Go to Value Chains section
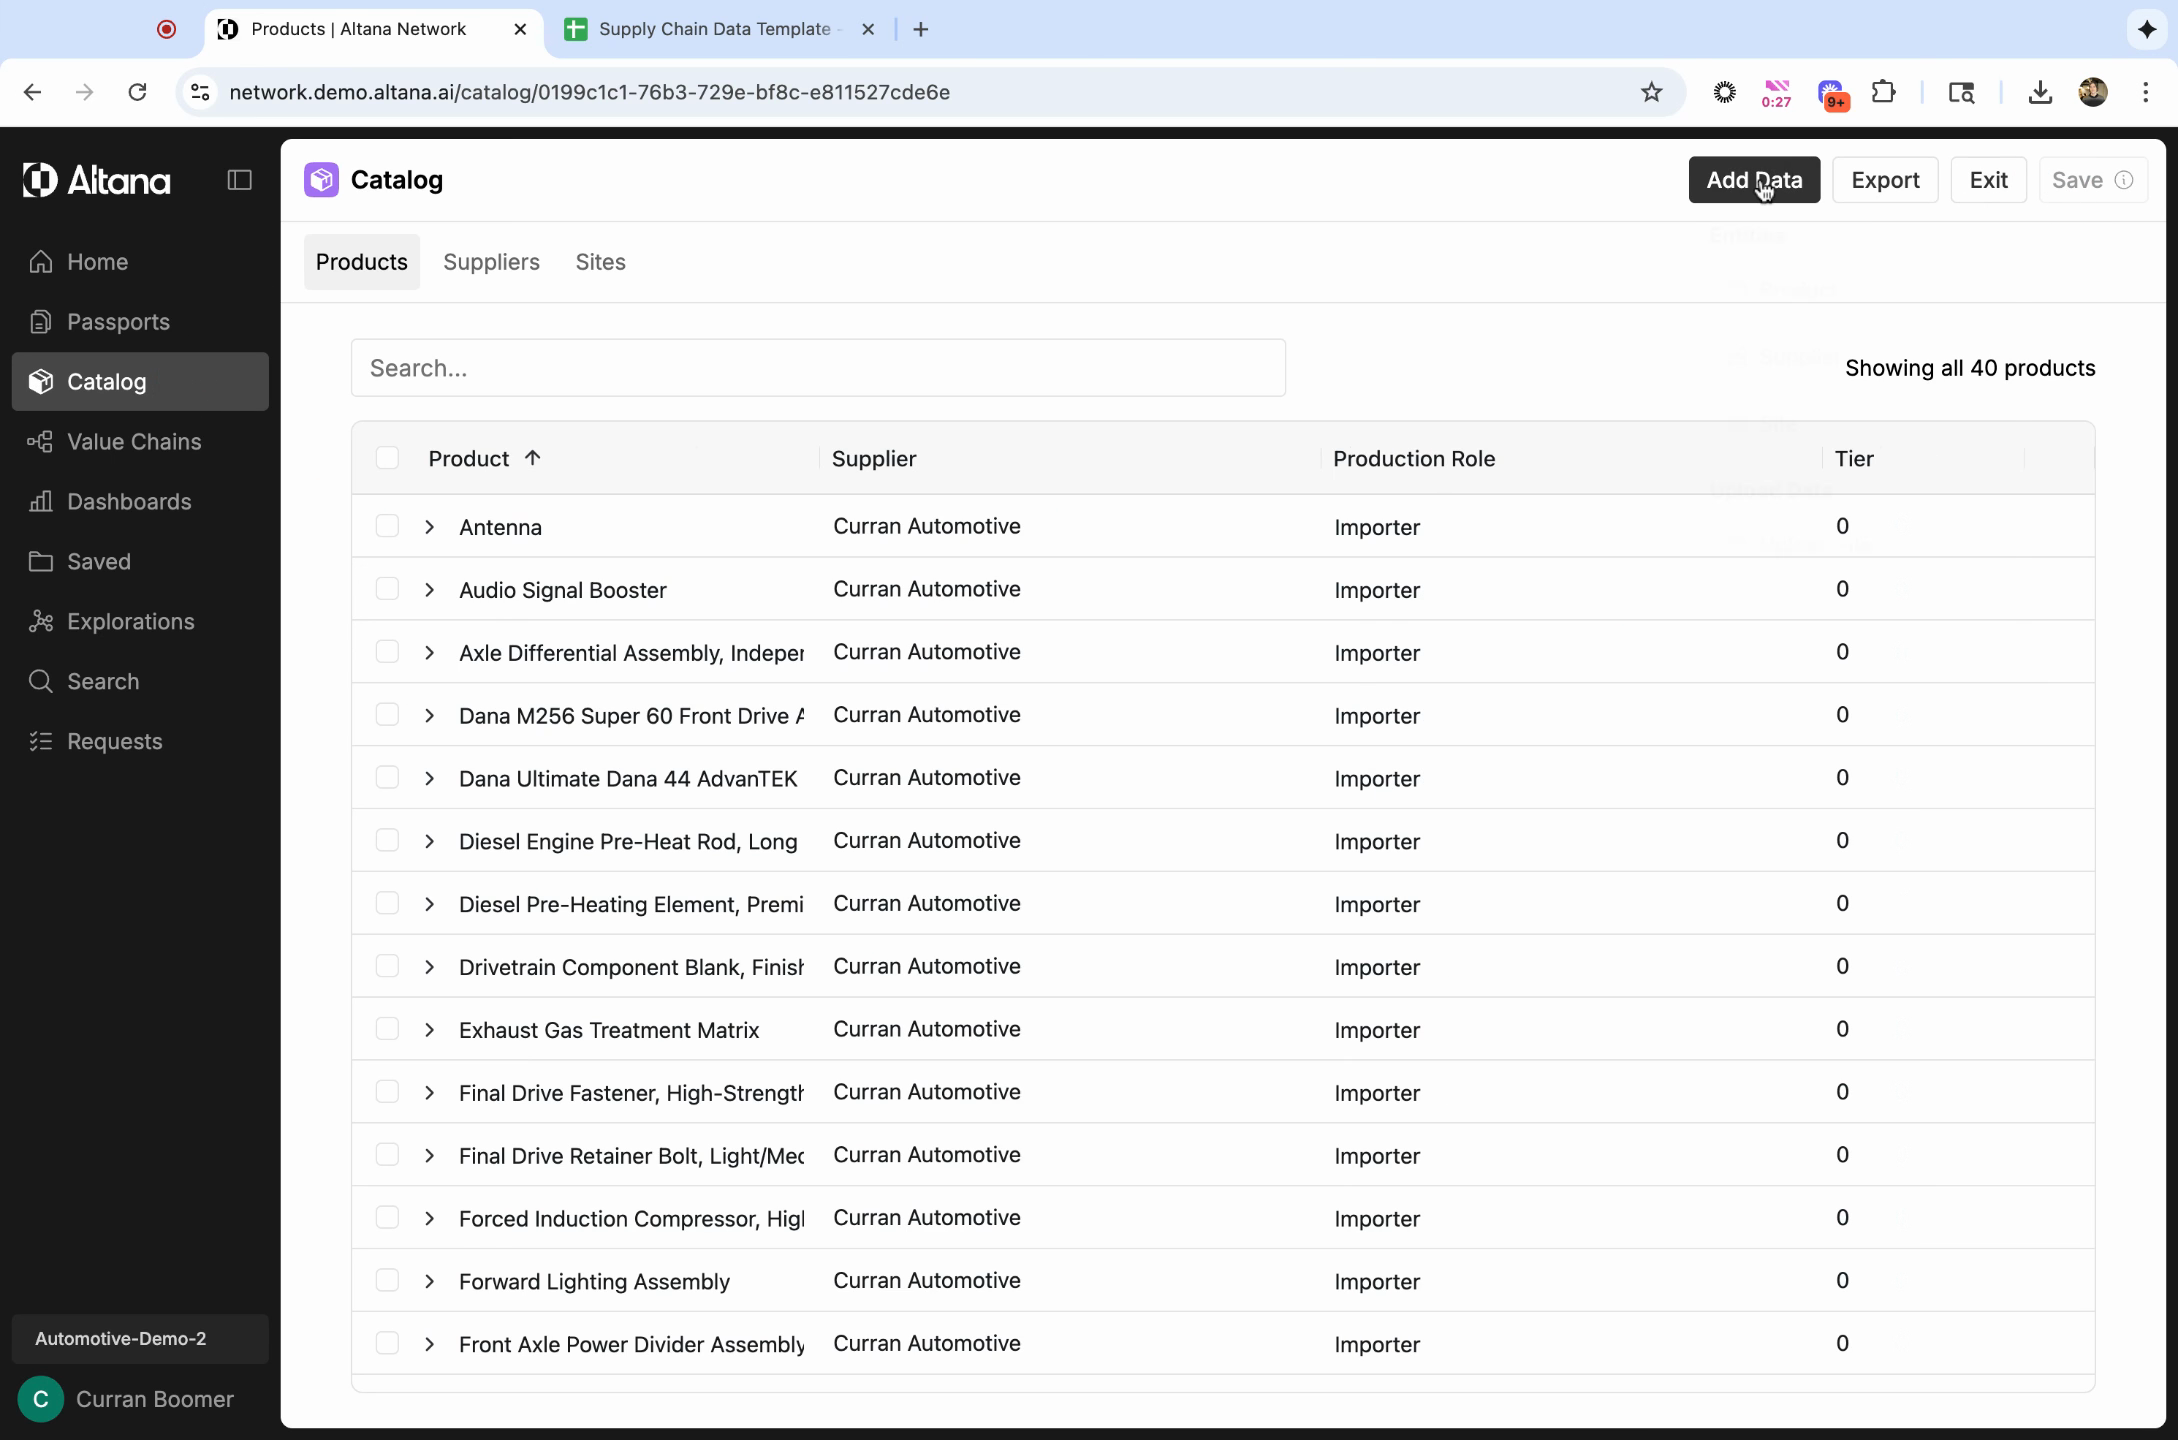Image resolution: width=2178 pixels, height=1440 pixels. 133,442
